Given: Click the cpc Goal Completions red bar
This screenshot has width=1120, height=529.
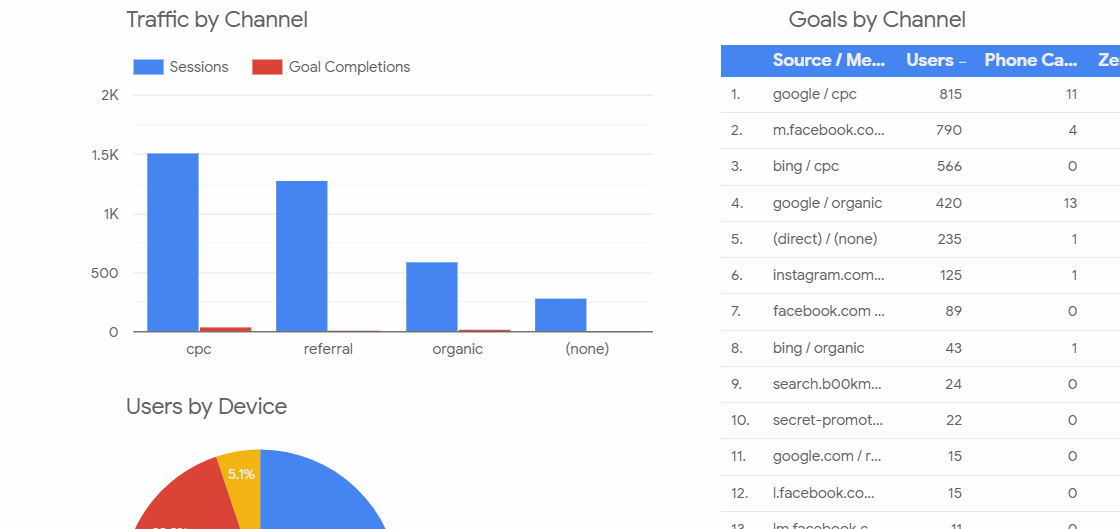Looking at the screenshot, I should coord(225,329).
